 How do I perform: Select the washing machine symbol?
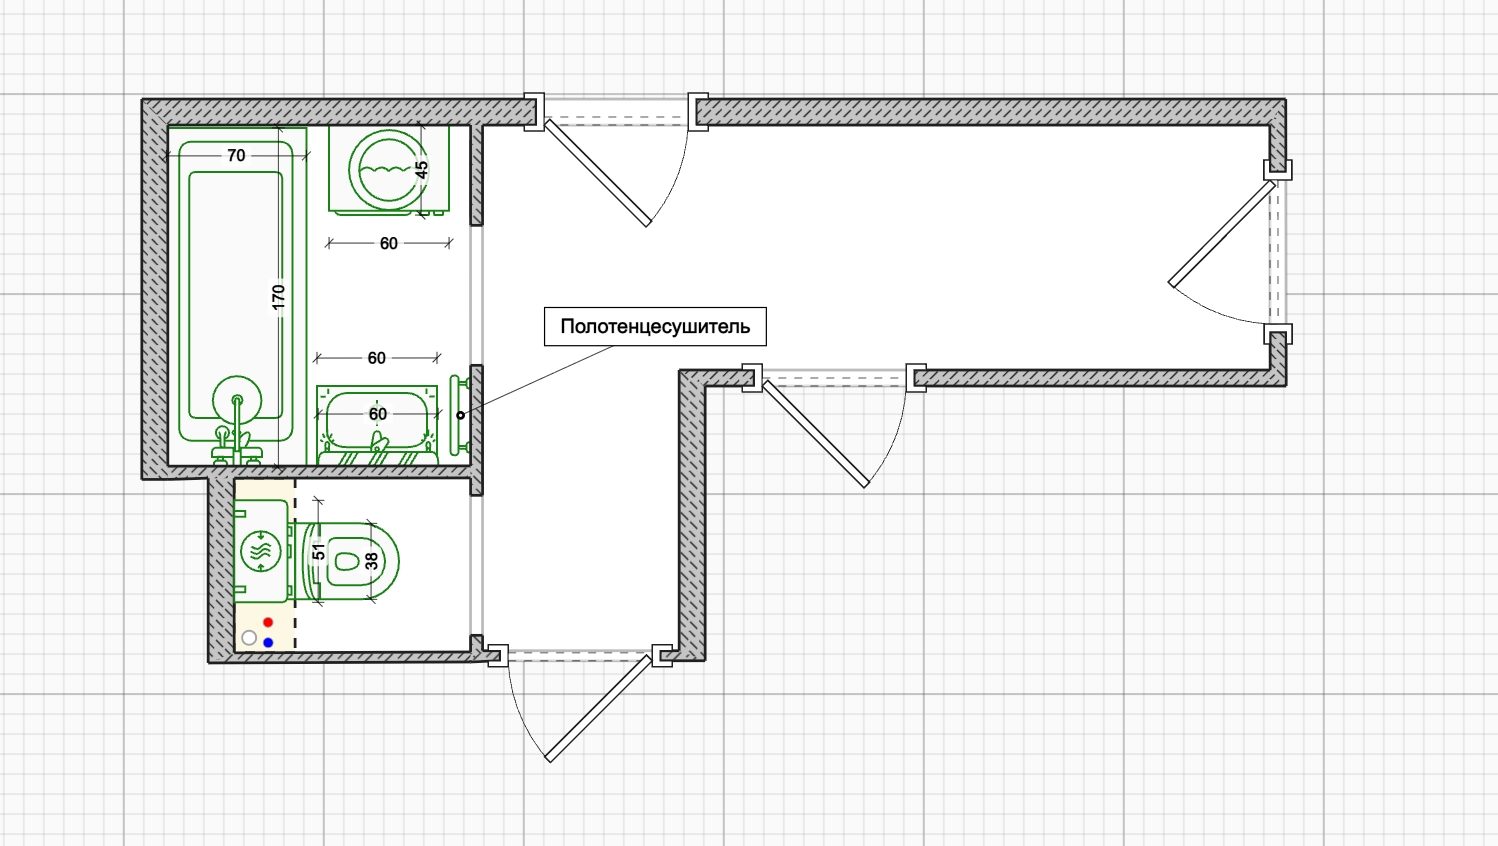tap(389, 170)
